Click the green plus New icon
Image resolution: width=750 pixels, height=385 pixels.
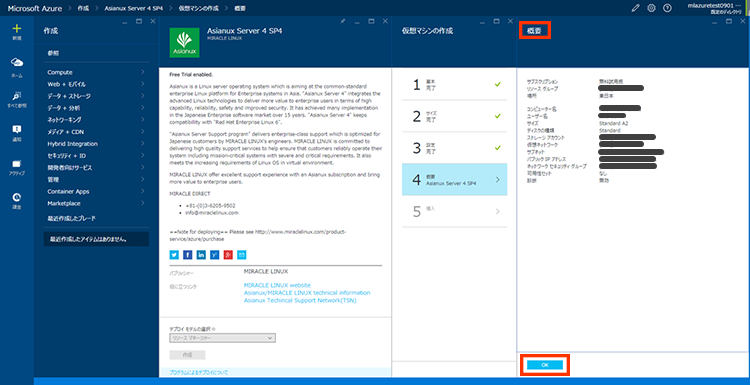pos(17,28)
